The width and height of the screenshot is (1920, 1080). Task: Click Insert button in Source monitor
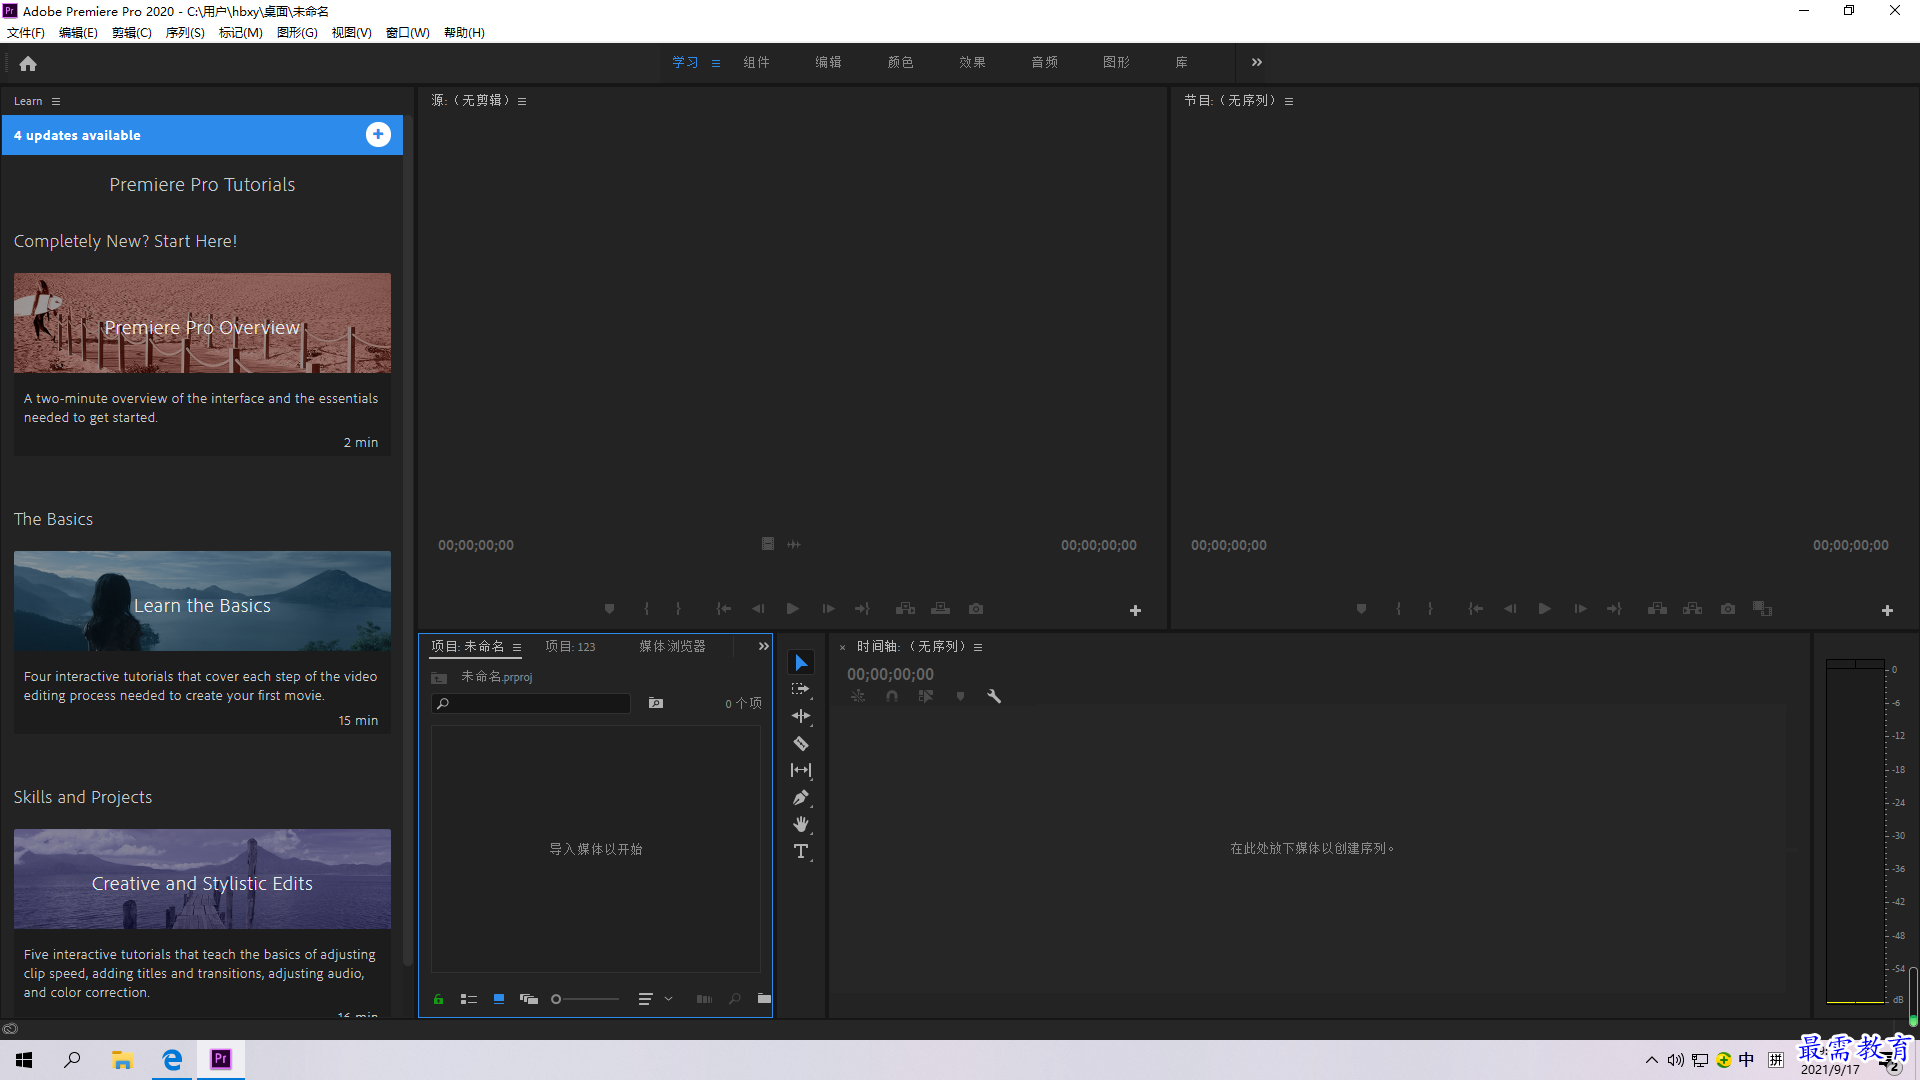point(906,608)
